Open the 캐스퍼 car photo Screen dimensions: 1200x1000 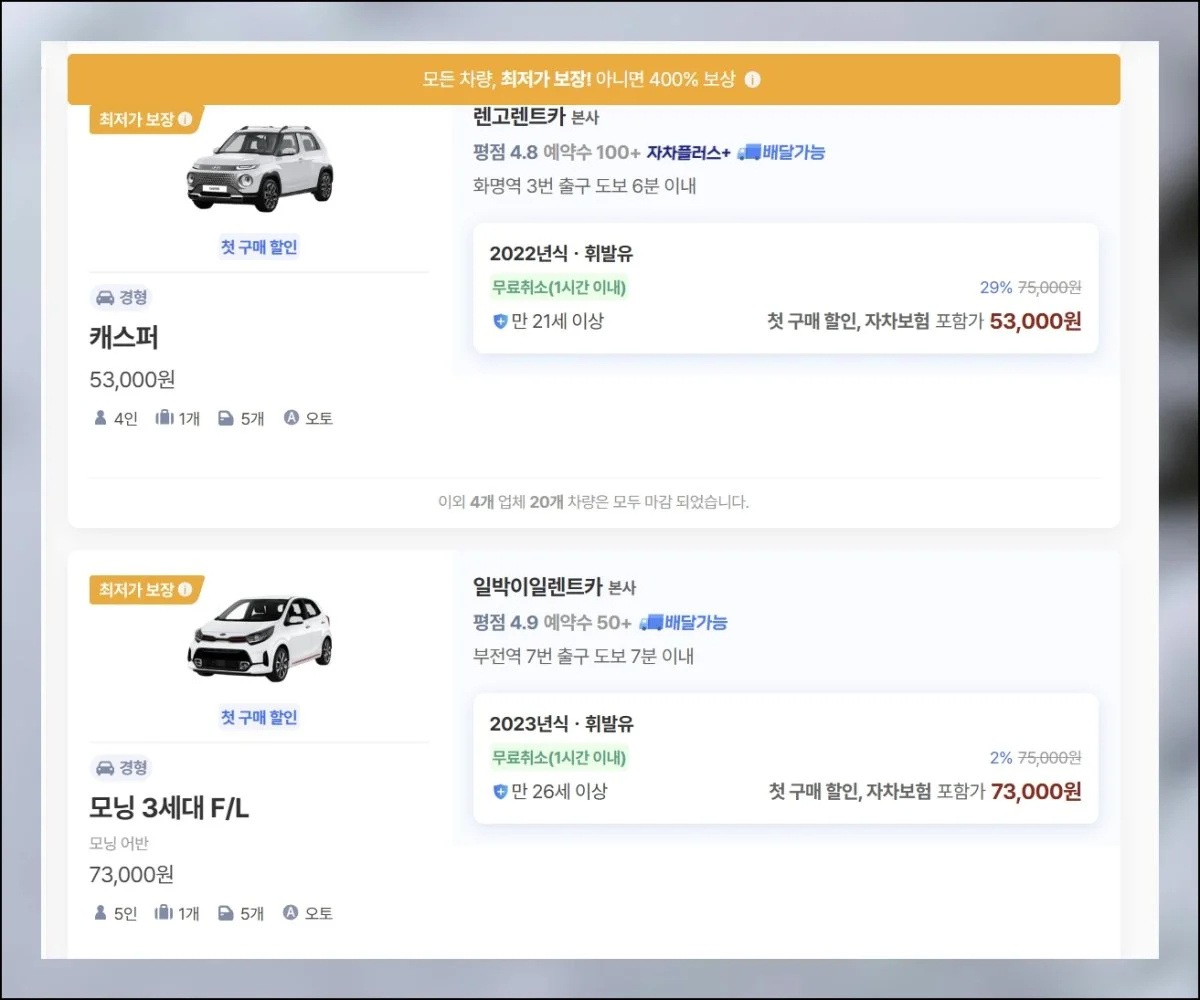[259, 167]
